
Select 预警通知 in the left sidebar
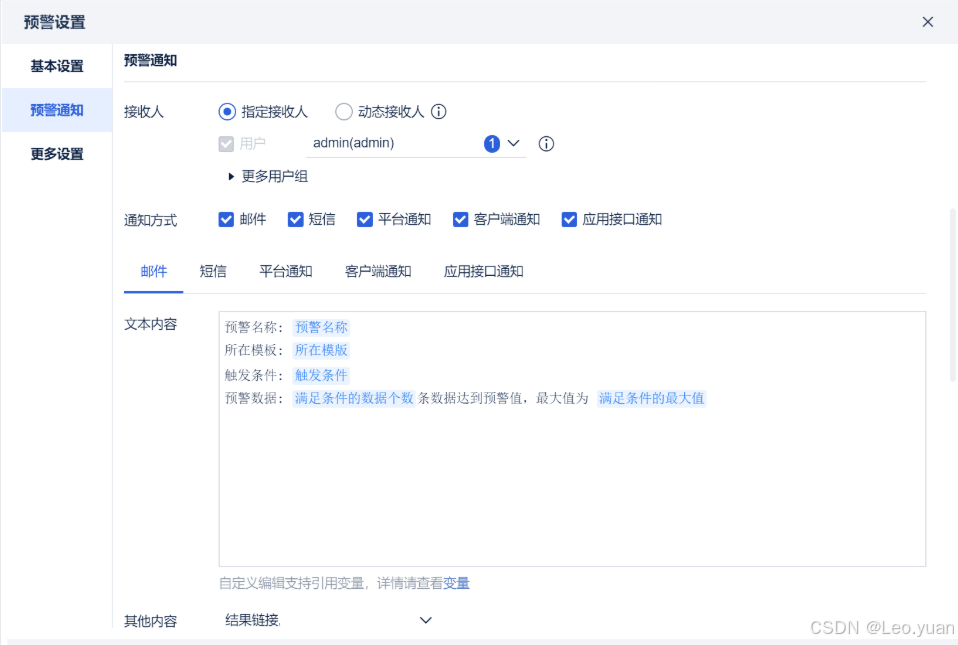click(x=57, y=110)
